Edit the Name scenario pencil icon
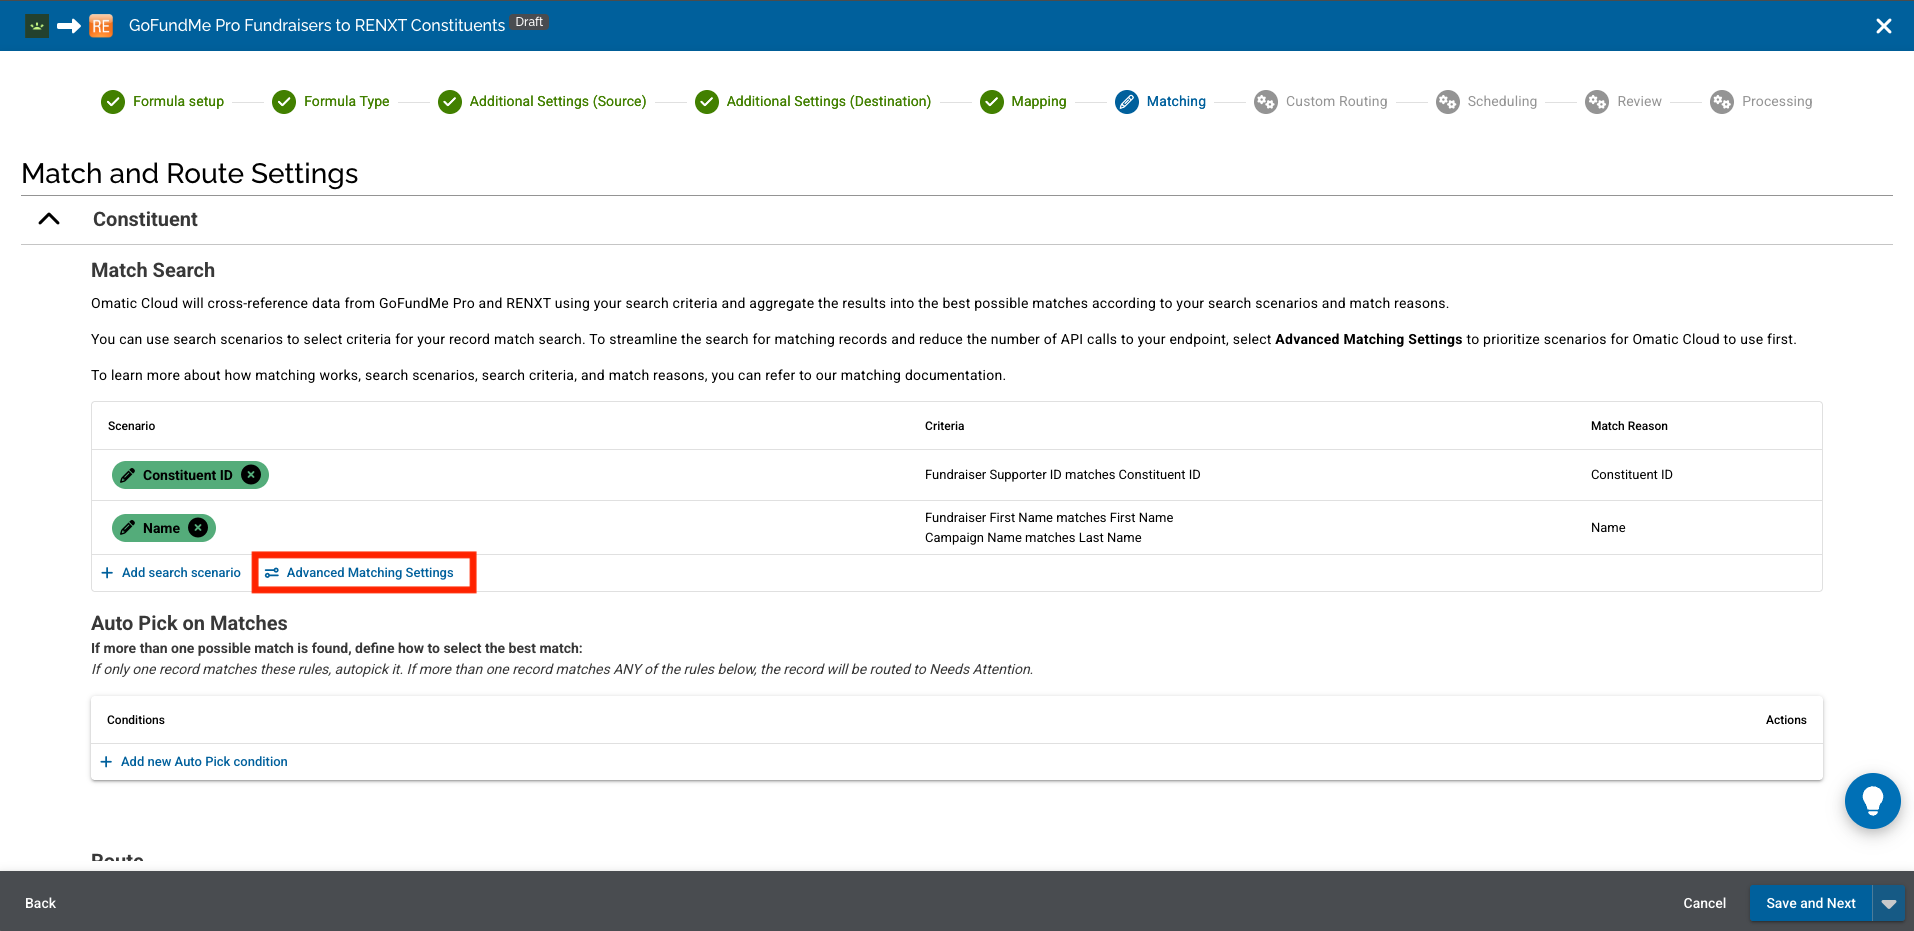The height and width of the screenshot is (931, 1914). pos(128,528)
